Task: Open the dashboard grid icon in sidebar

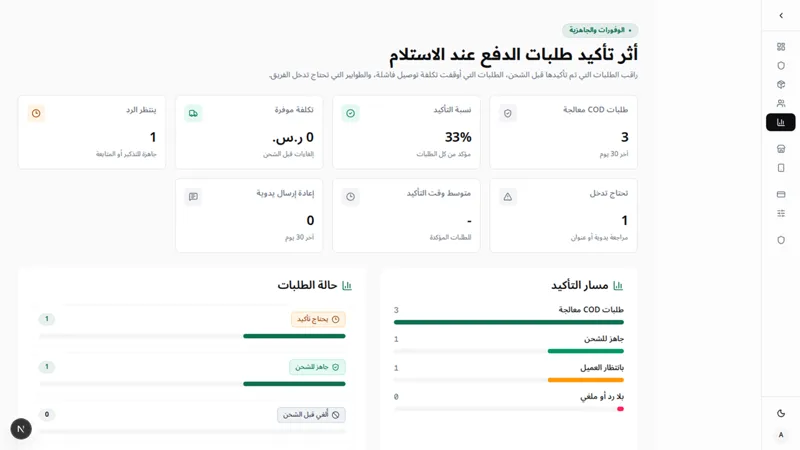Action: (x=781, y=47)
